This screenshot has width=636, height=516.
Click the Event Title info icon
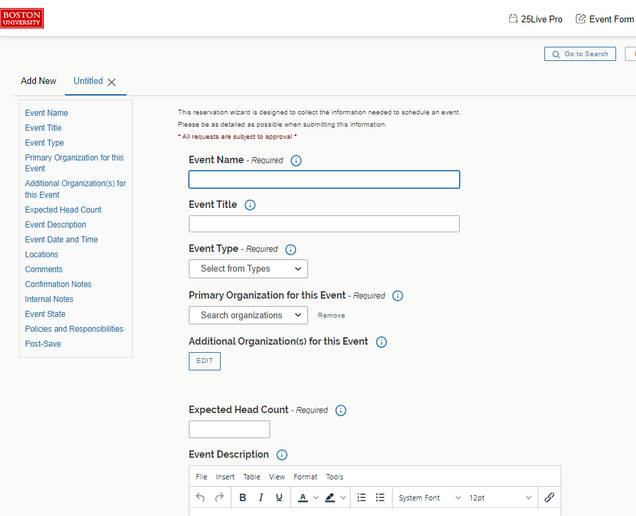(250, 205)
